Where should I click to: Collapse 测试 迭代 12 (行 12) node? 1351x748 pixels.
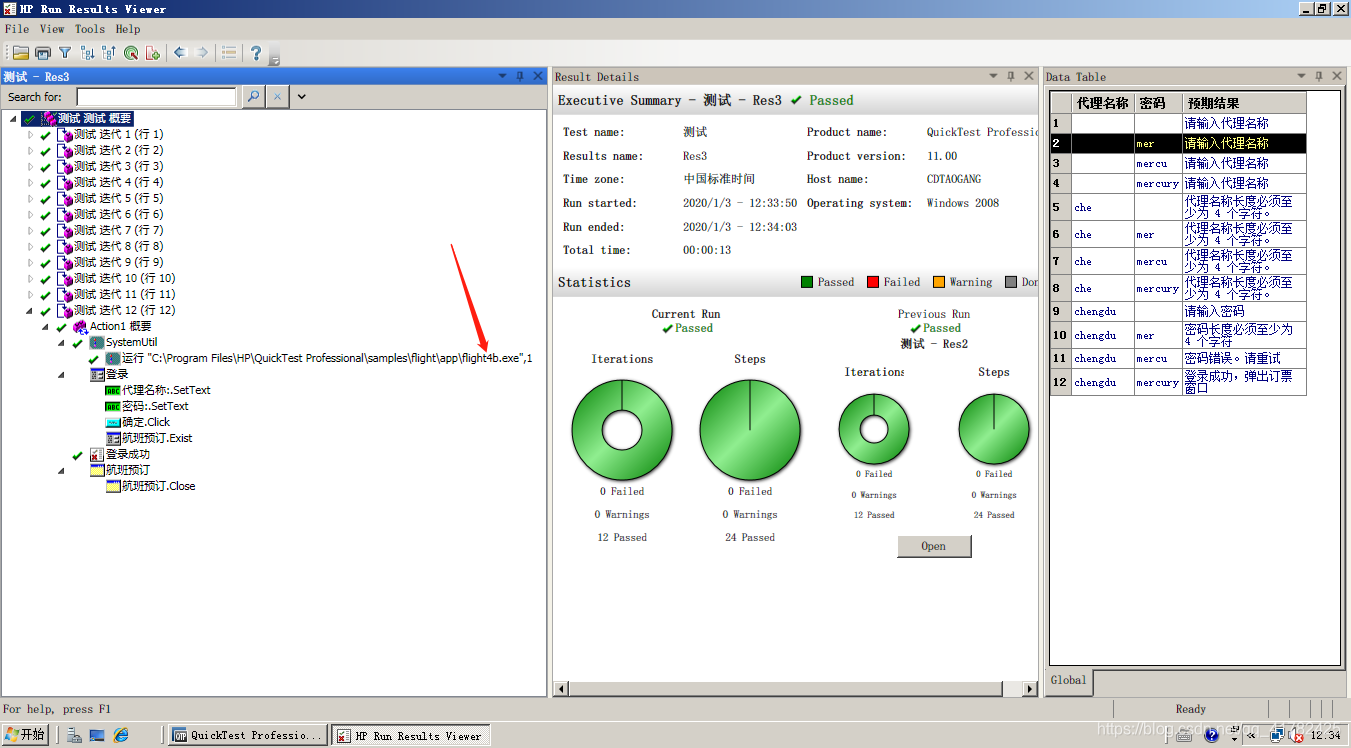tap(30, 311)
